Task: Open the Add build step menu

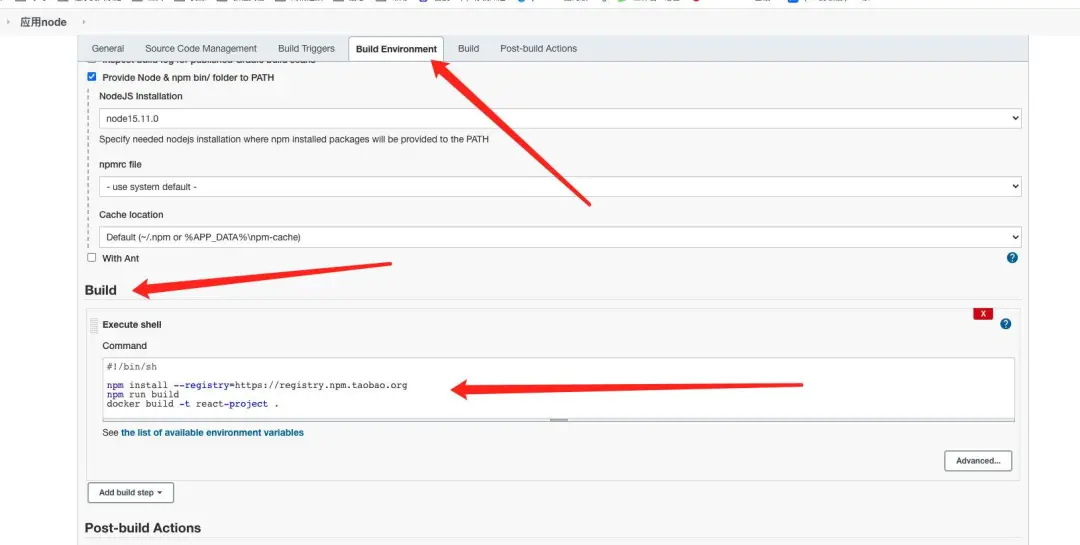Action: coord(131,493)
